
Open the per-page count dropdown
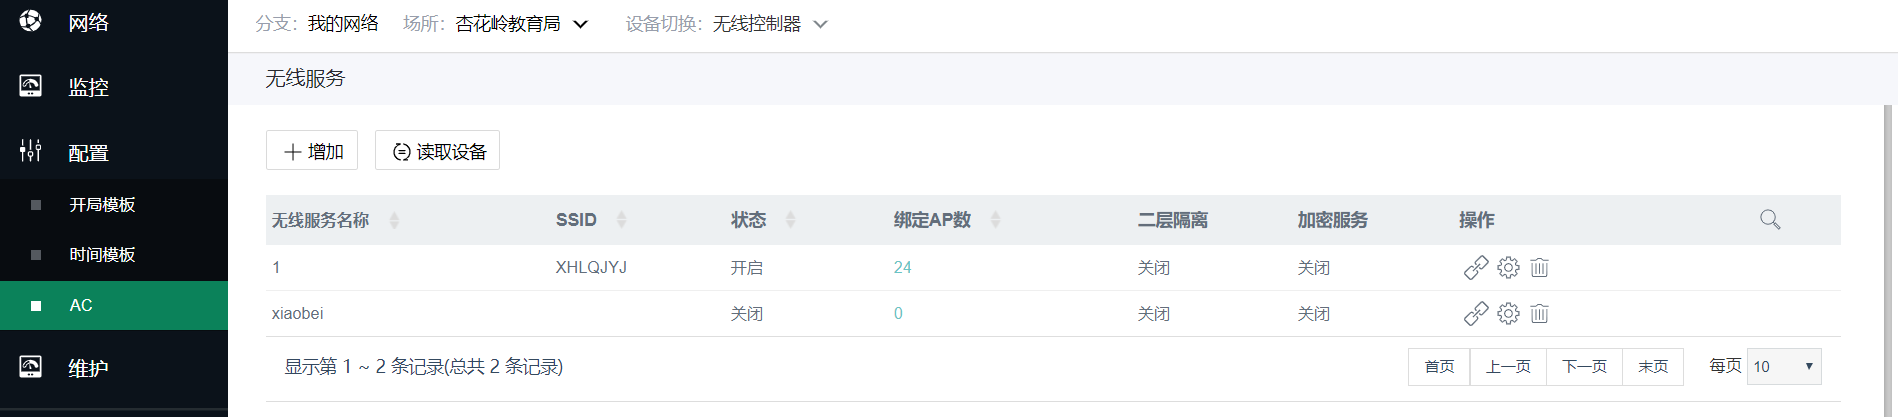tap(1784, 367)
